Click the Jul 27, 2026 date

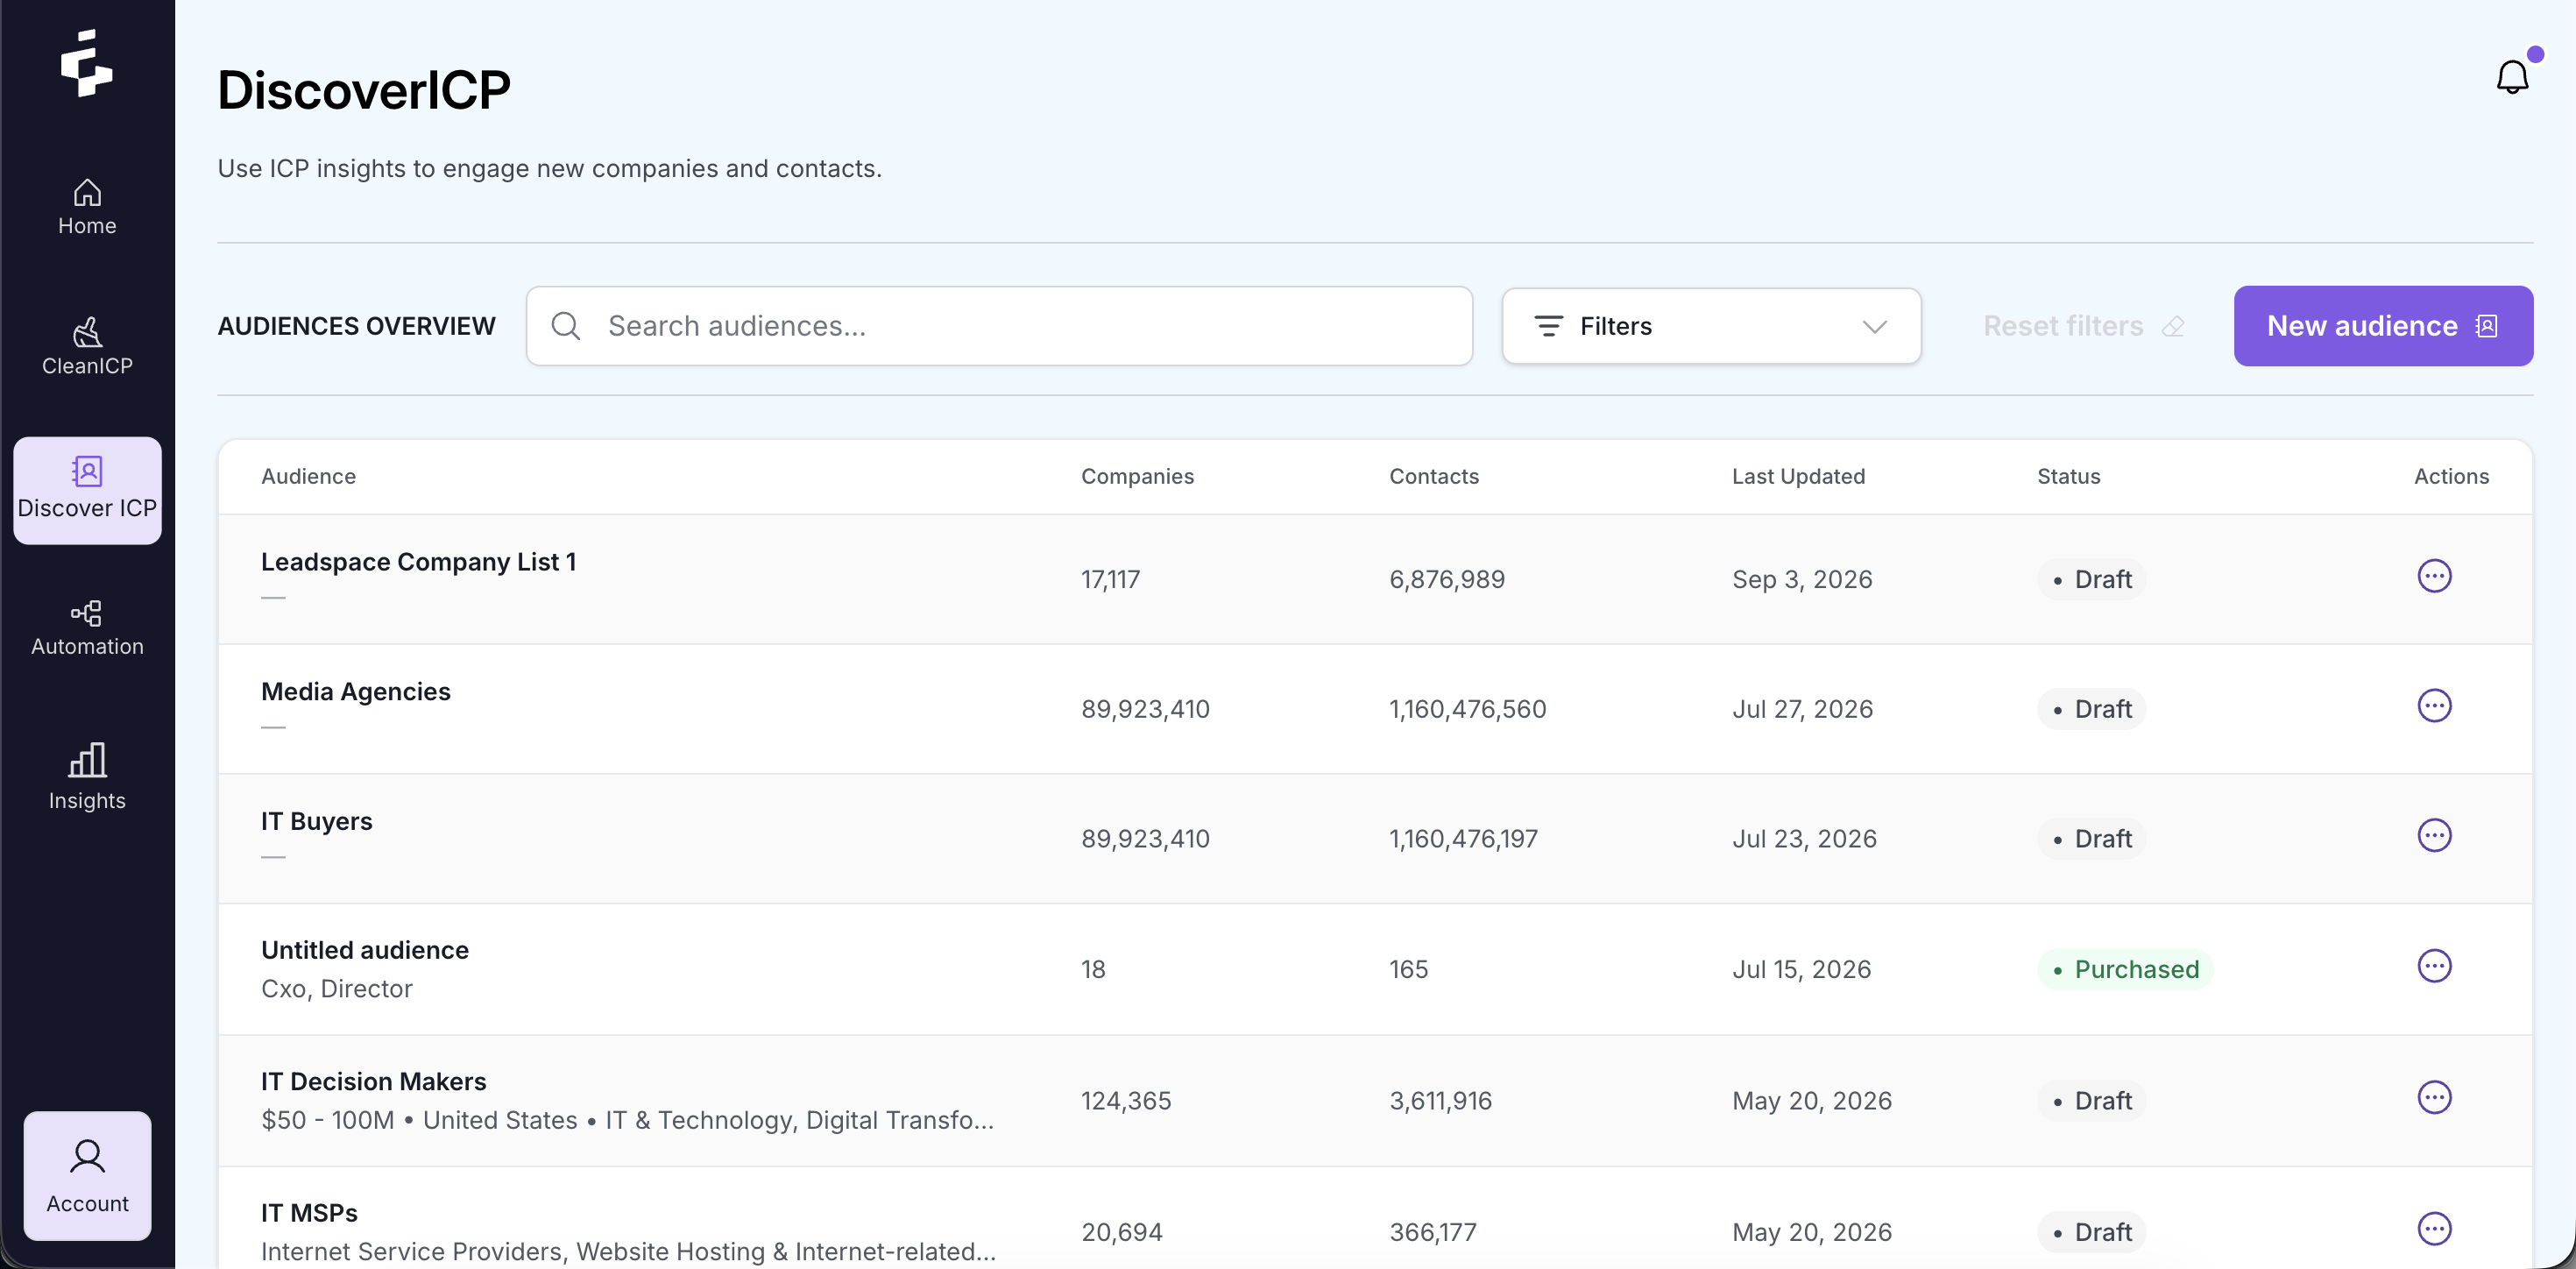[x=1802, y=710]
